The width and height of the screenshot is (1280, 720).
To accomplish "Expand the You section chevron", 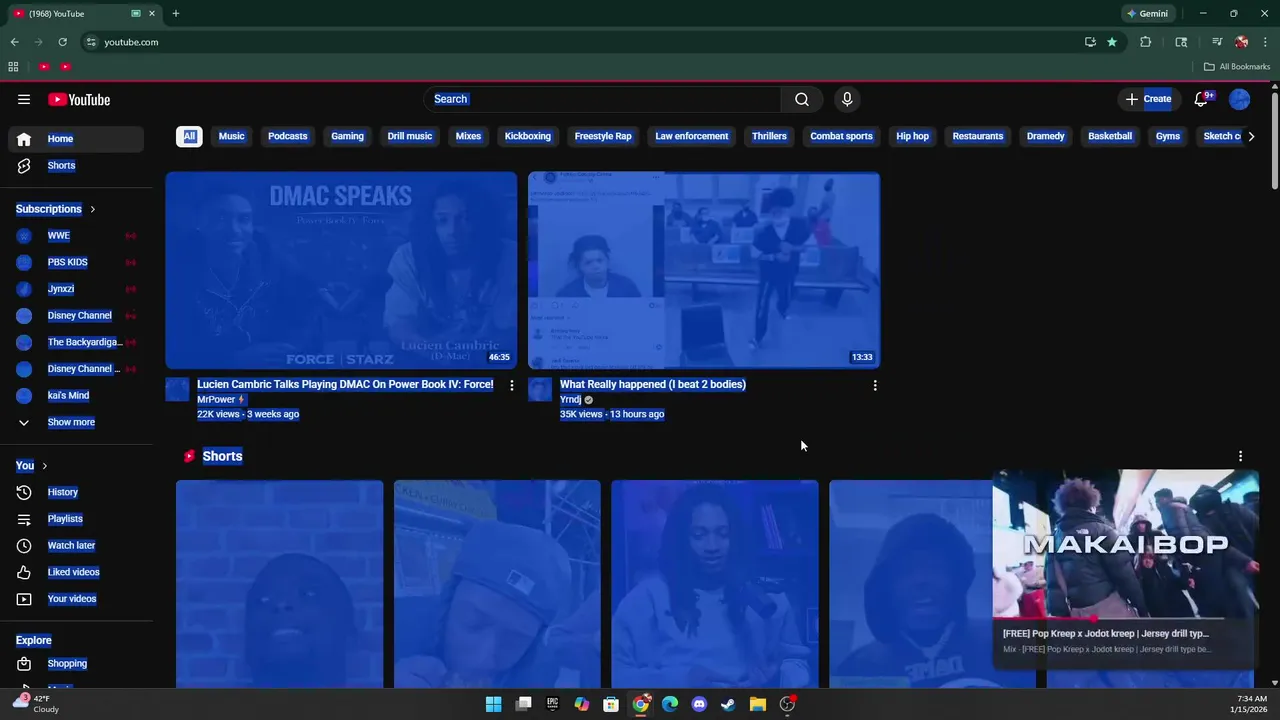I will (44, 466).
